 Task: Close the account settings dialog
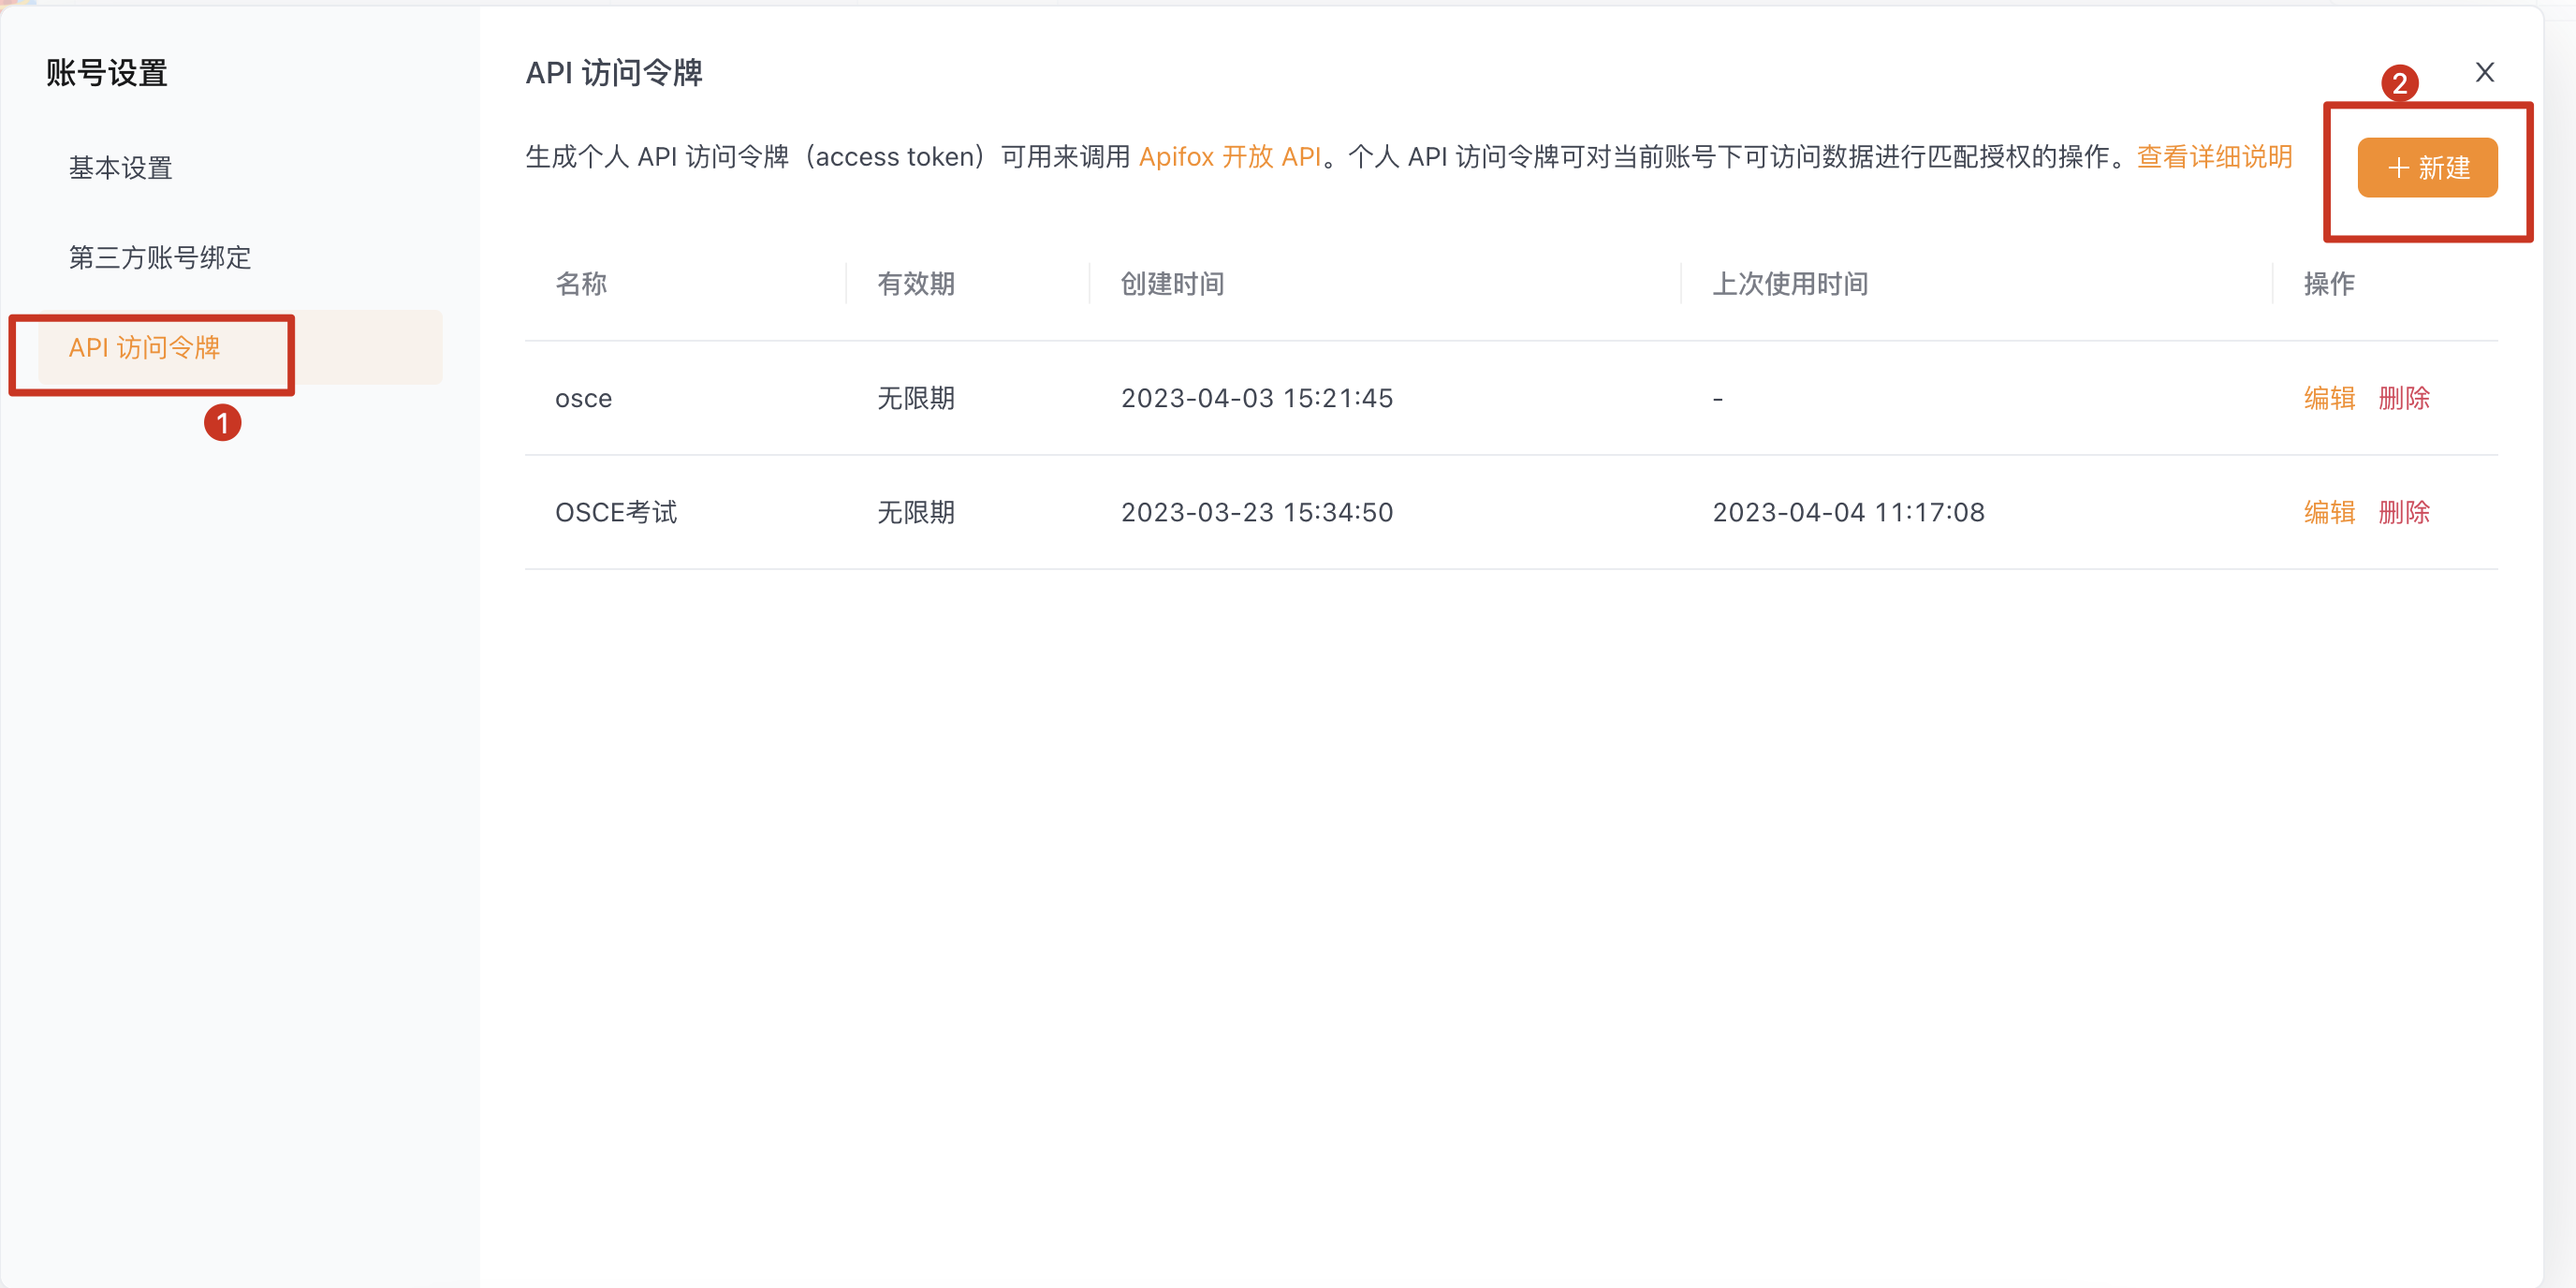click(x=2484, y=72)
